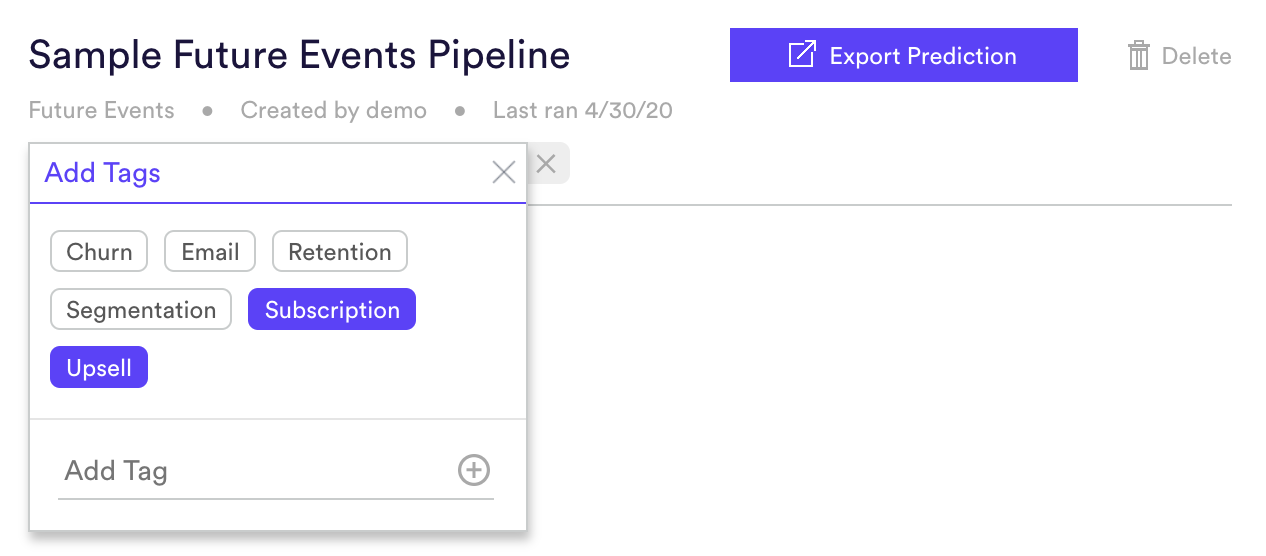Click the Add Tags header label
Screen dimensions: 1266x556
103,173
